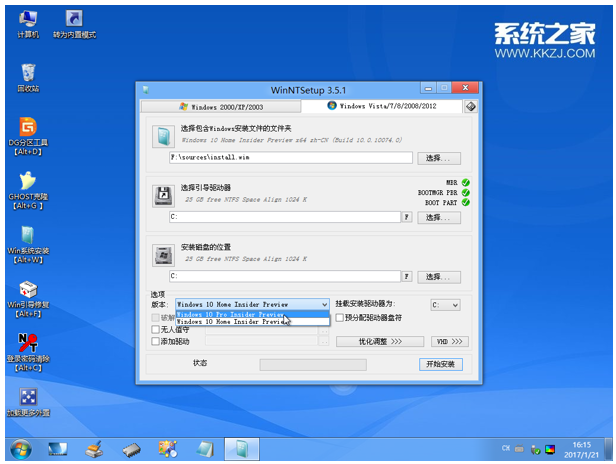Open VHD >>> options
The width and height of the screenshot is (616, 464).
(x=450, y=341)
